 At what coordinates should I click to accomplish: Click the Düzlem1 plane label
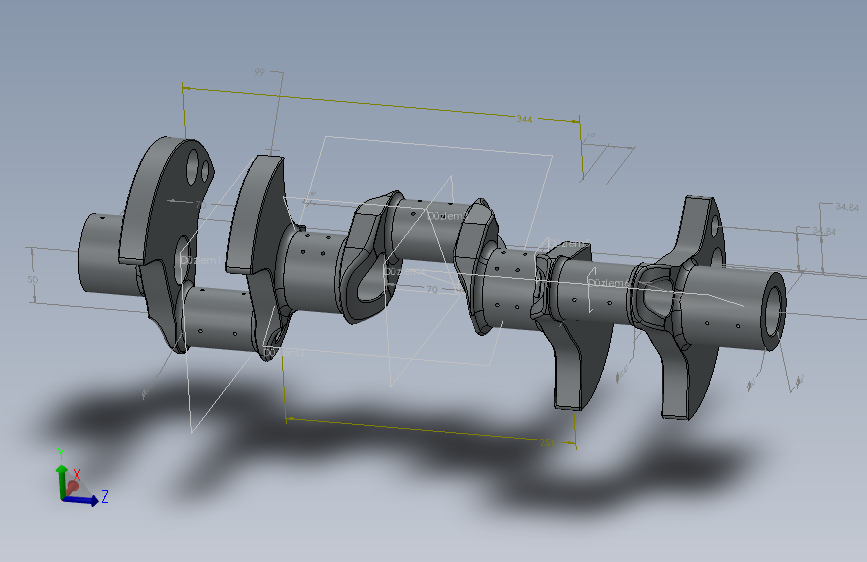[x=200, y=260]
